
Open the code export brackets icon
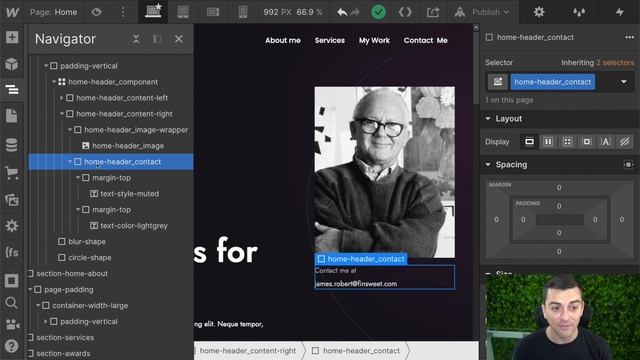(x=405, y=12)
